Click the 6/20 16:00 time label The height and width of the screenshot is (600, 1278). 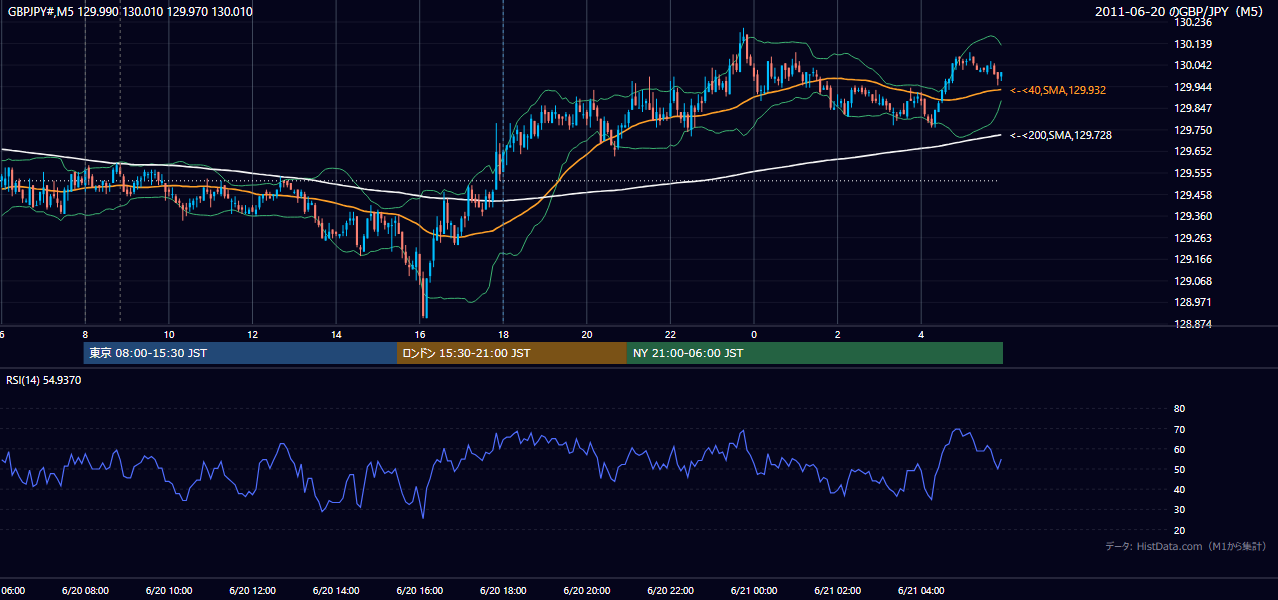[x=419, y=591]
